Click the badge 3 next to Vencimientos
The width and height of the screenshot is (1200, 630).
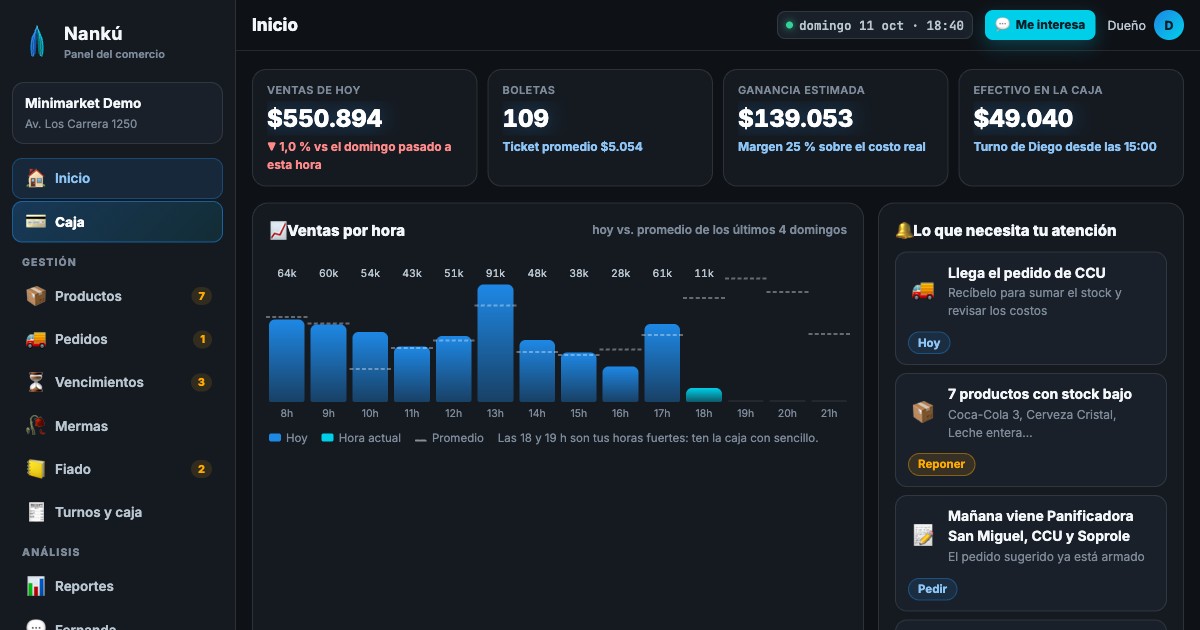point(201,382)
